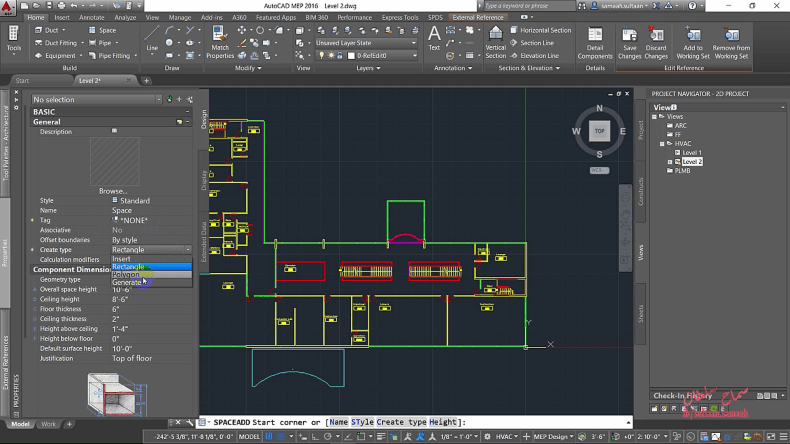
Task: Click the Text annotation tool
Action: (434, 39)
